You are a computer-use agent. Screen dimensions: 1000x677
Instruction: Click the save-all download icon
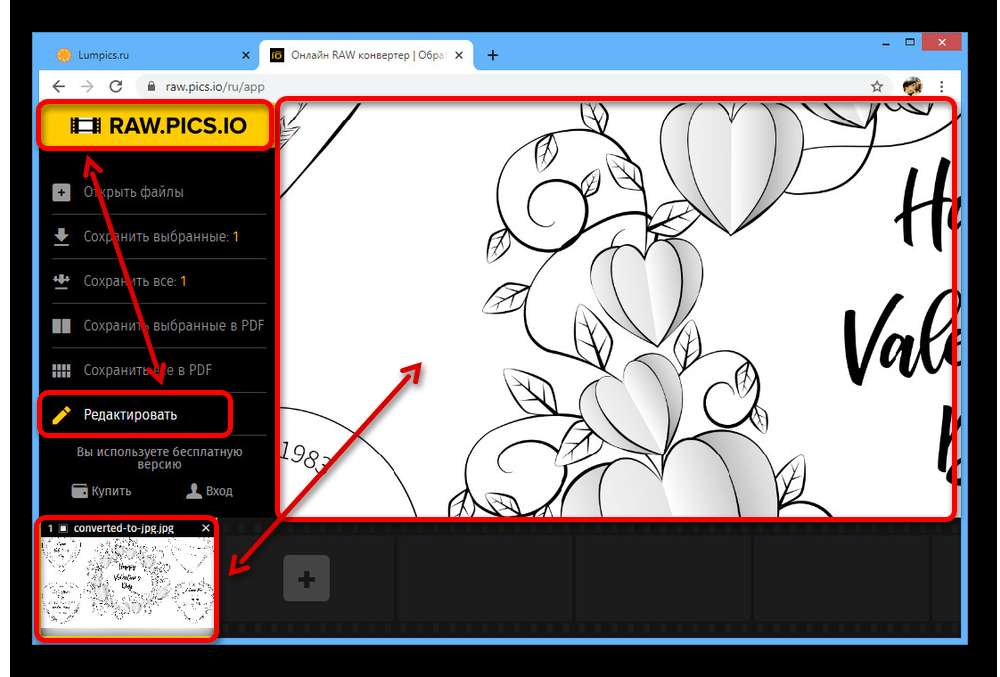61,281
